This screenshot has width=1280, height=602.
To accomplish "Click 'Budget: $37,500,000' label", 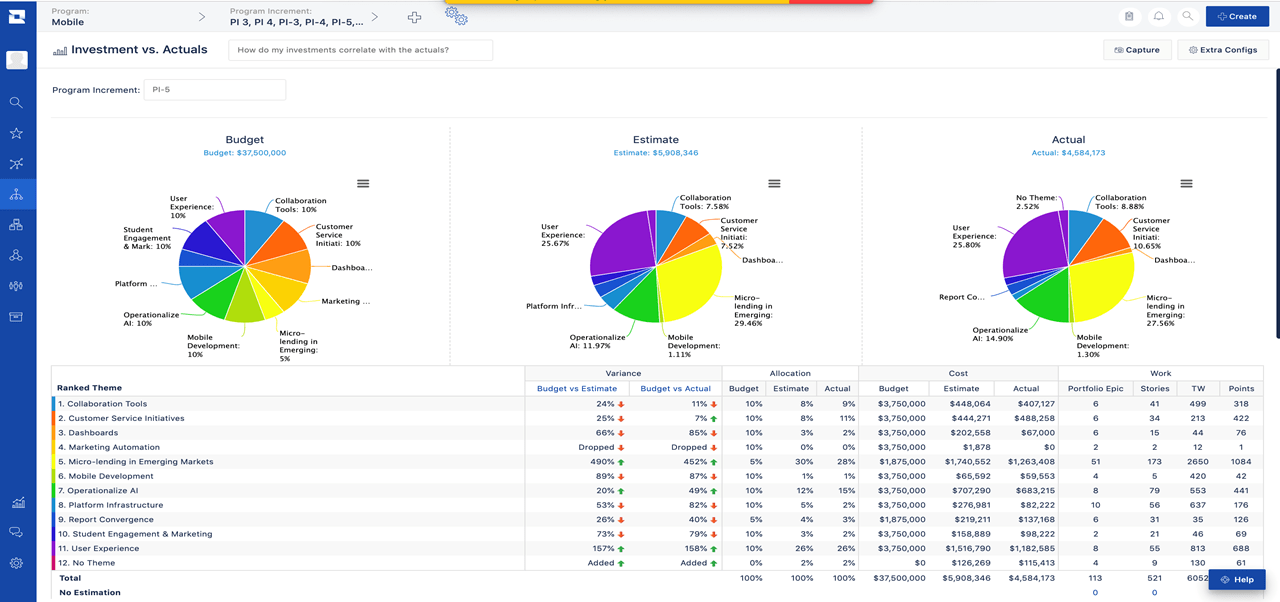I will coord(245,153).
